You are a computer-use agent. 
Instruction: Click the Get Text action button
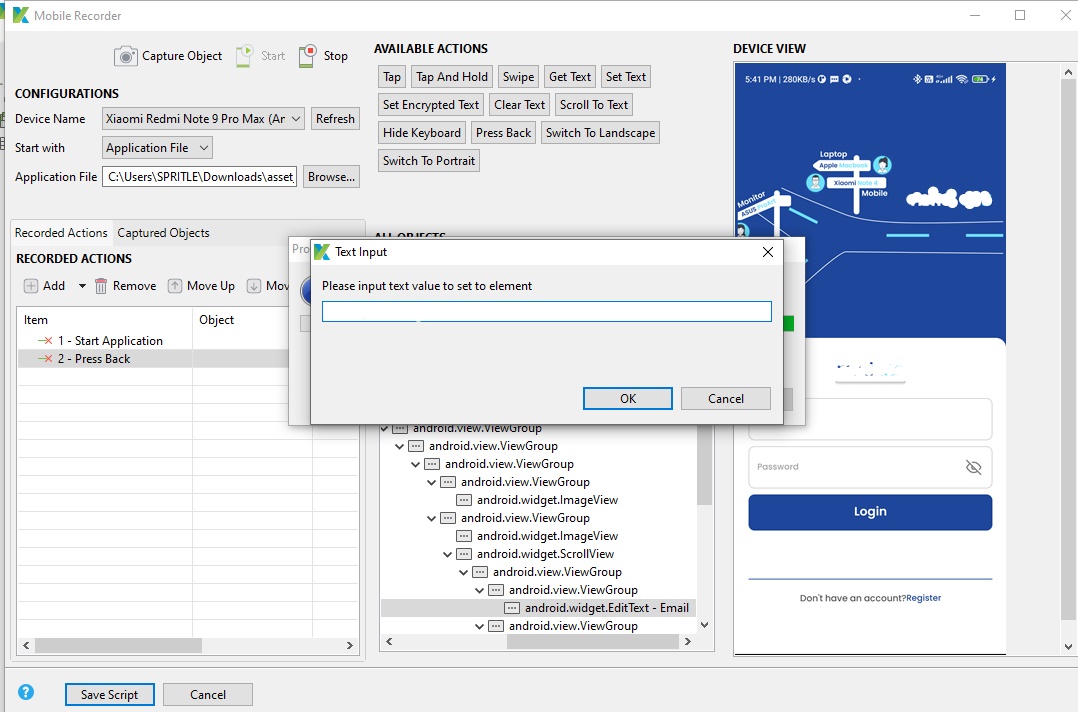click(570, 77)
